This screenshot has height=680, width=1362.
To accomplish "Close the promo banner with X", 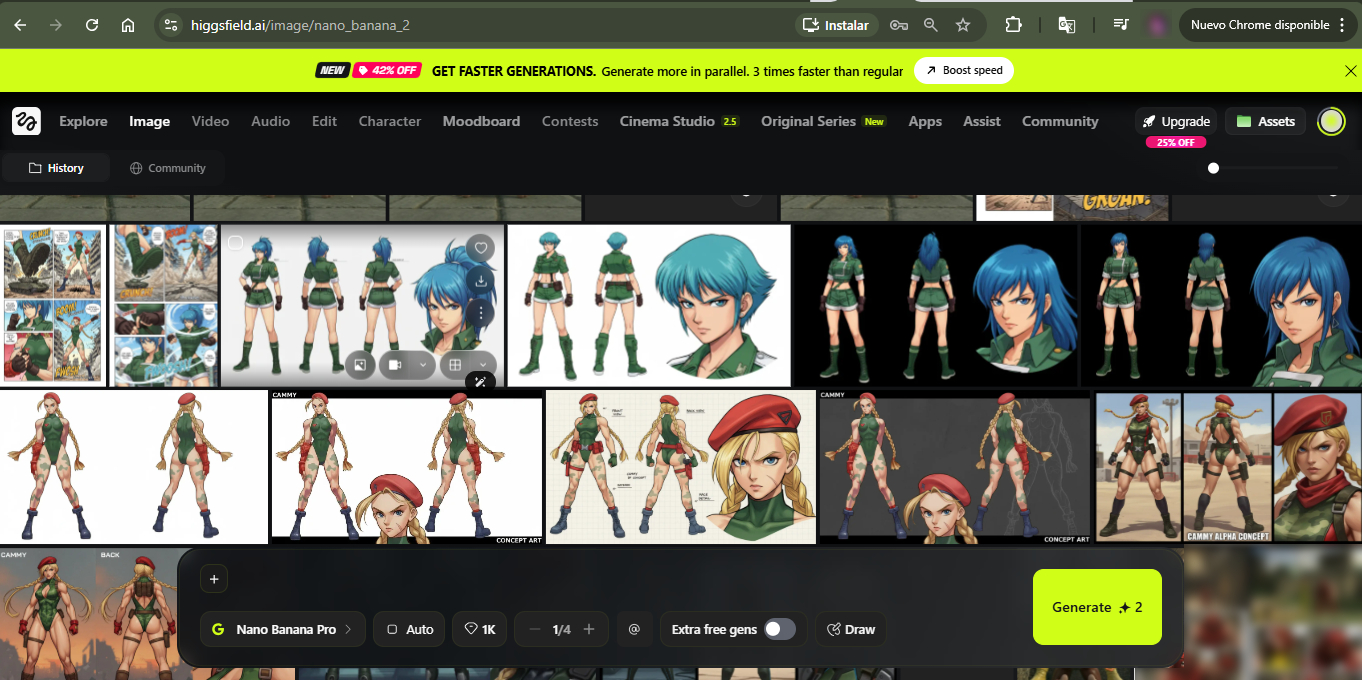I will point(1351,71).
